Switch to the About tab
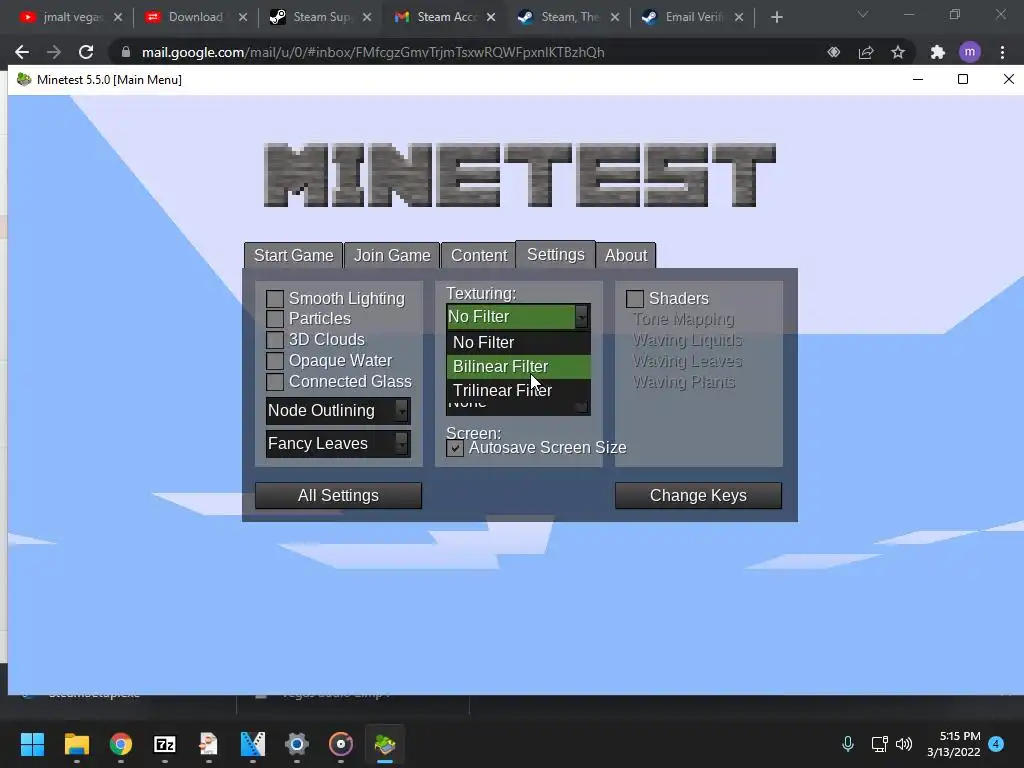This screenshot has height=768, width=1024. (x=626, y=255)
